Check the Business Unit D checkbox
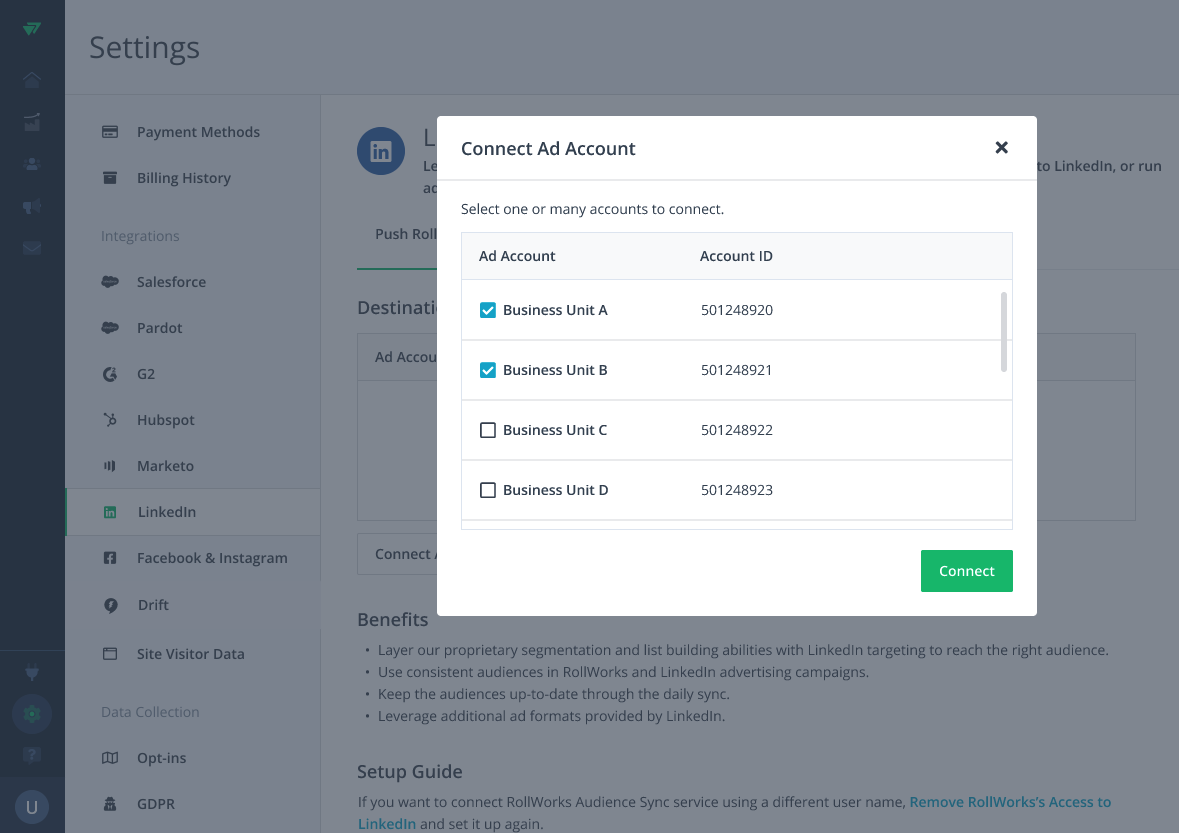Image resolution: width=1179 pixels, height=833 pixels. coord(488,490)
